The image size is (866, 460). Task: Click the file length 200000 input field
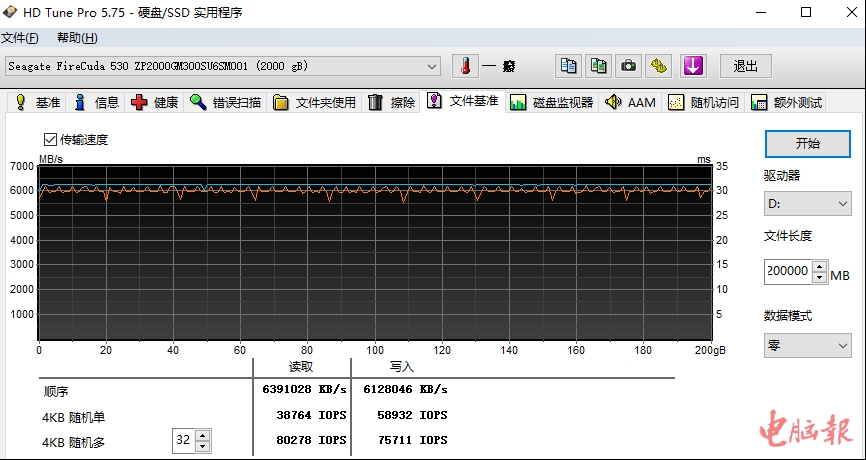(787, 271)
